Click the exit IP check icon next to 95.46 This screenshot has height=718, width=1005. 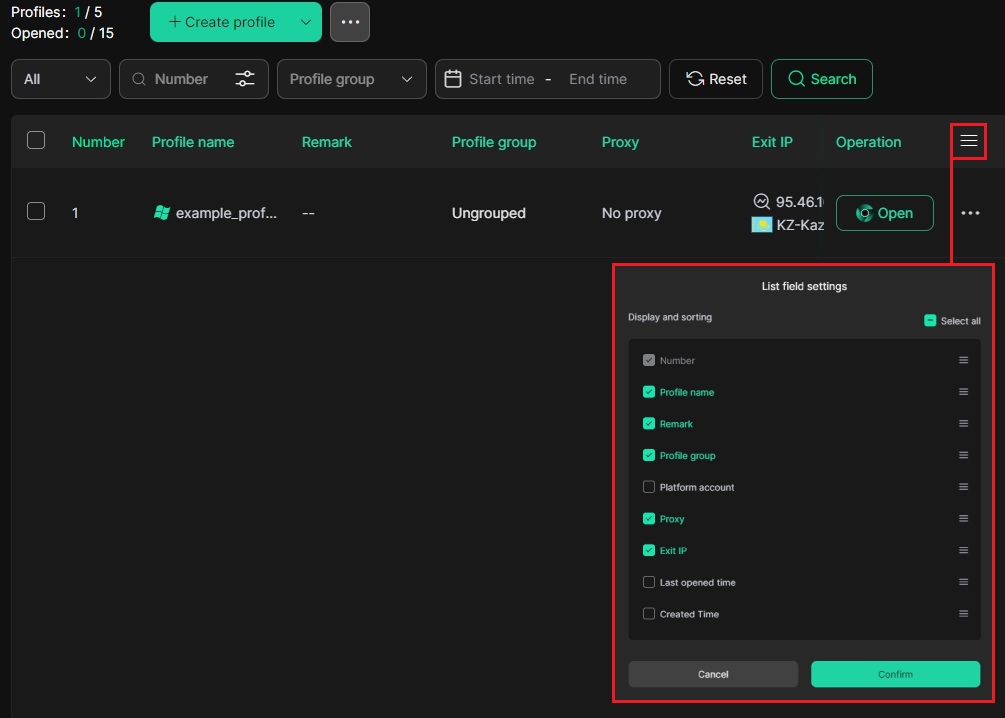[x=761, y=201]
